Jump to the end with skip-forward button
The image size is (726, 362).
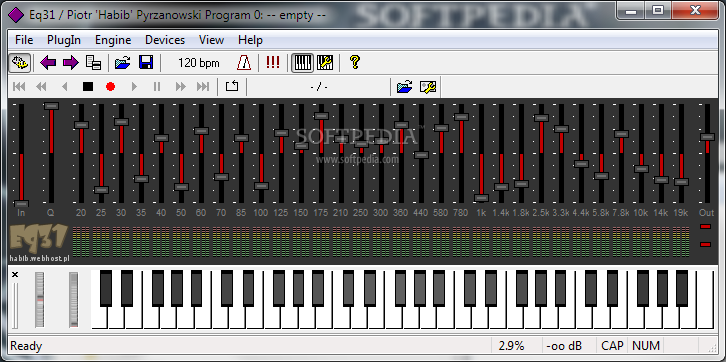[x=203, y=87]
